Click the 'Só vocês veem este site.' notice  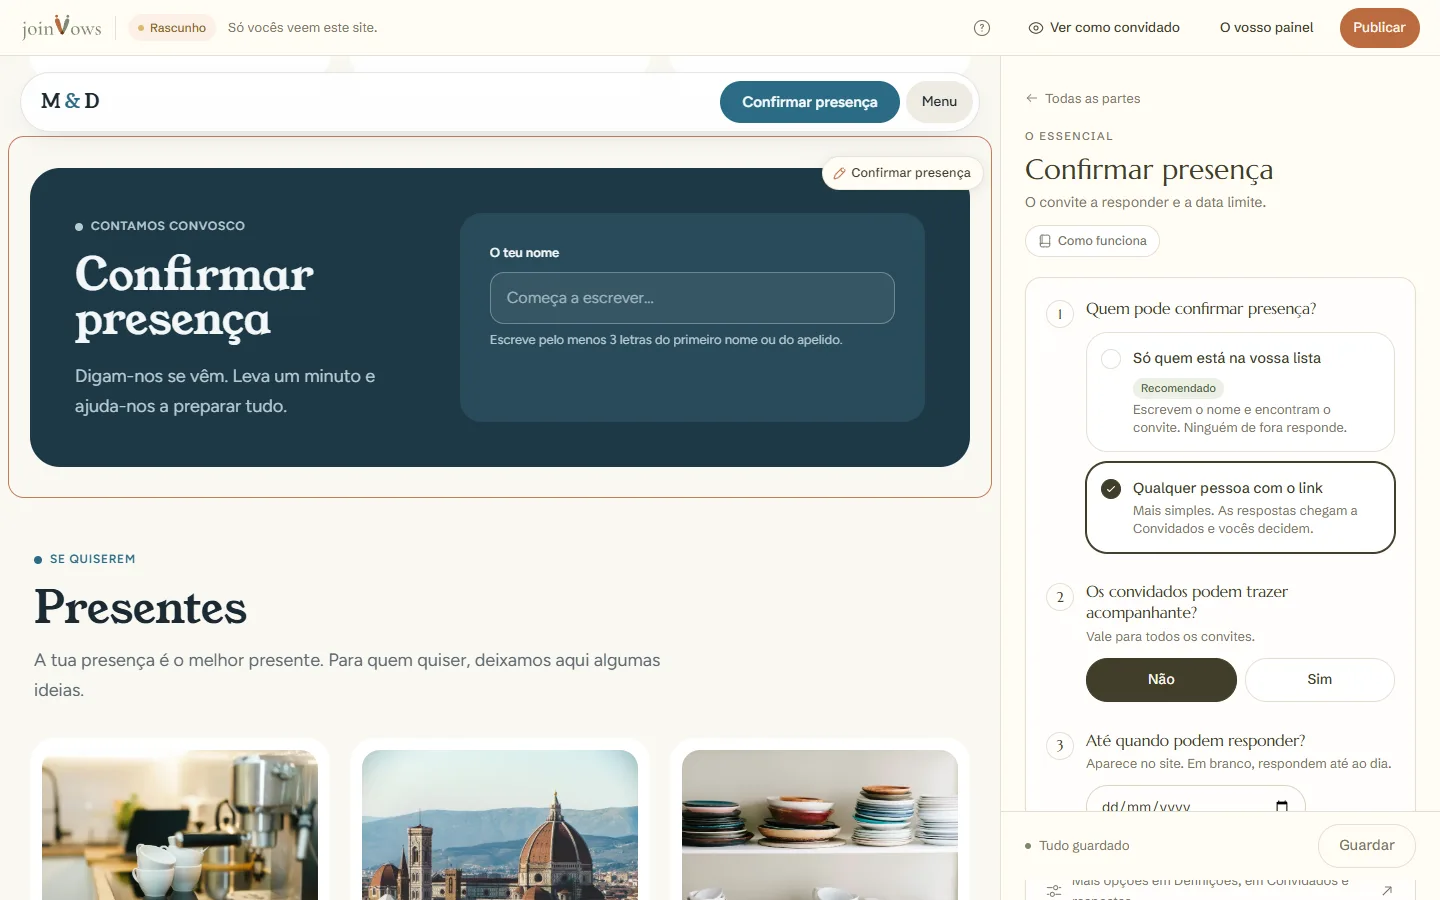click(x=303, y=28)
